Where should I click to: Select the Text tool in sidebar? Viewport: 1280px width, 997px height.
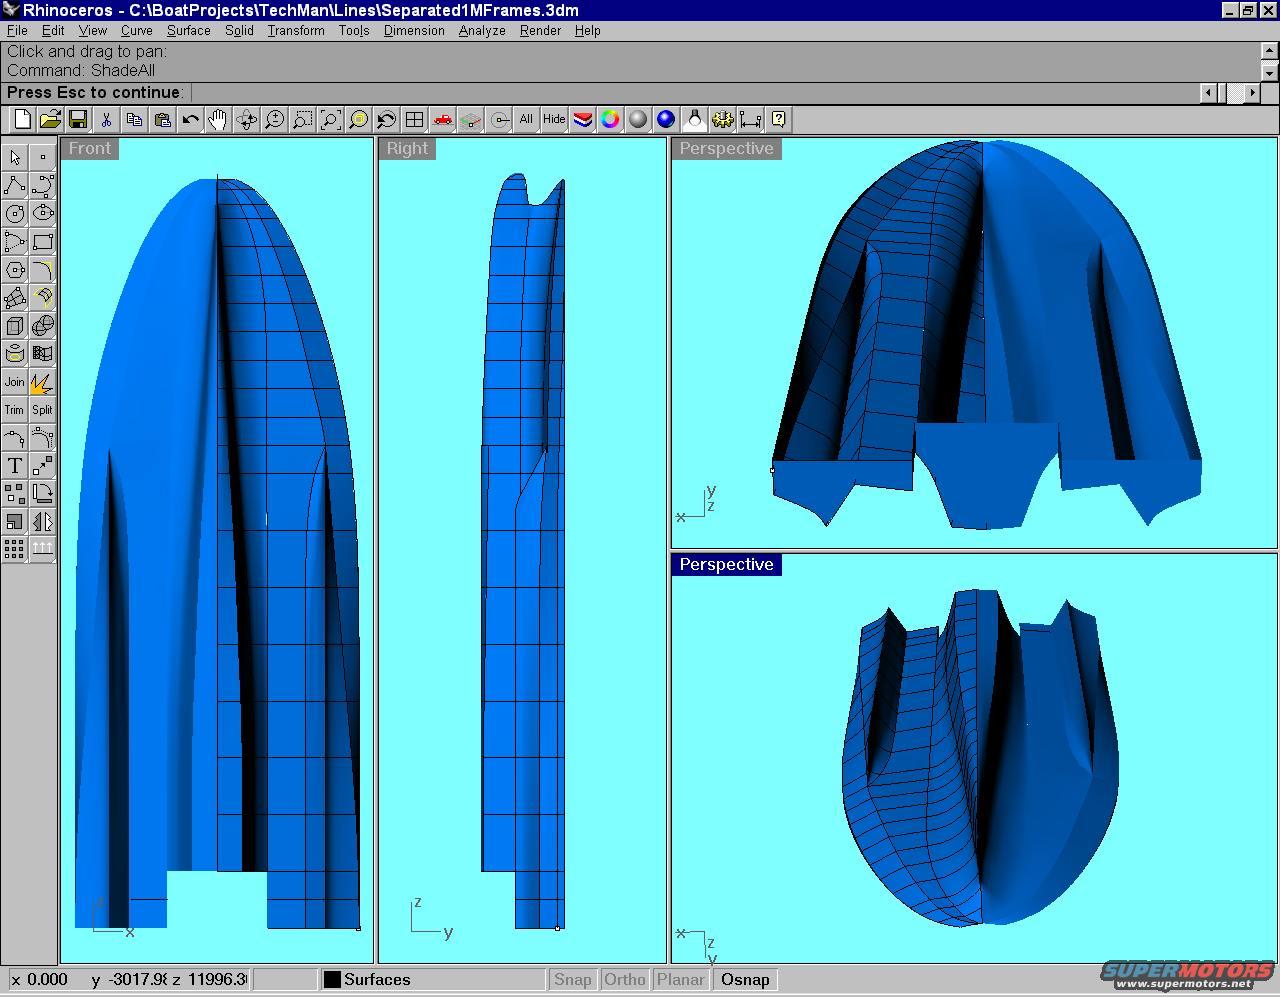(x=14, y=466)
